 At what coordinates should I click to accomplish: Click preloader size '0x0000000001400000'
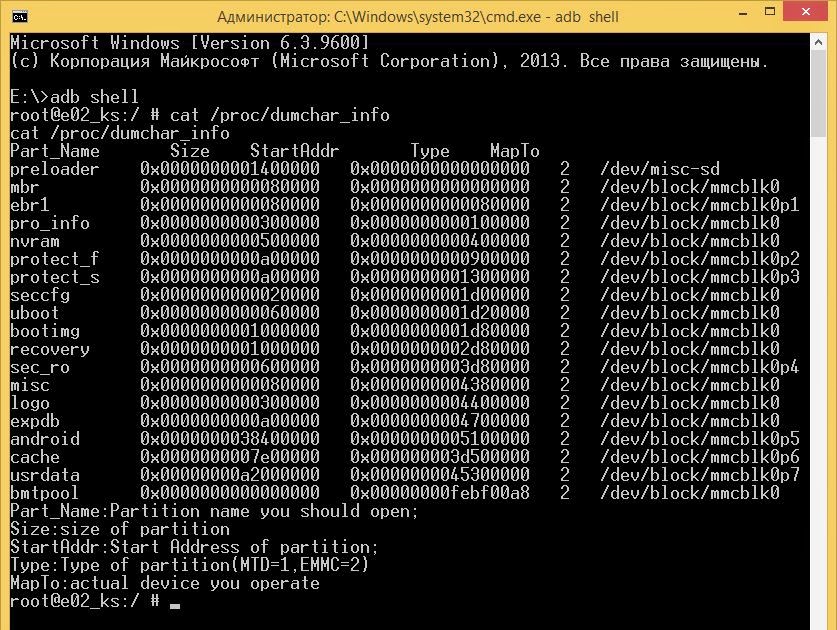230,169
